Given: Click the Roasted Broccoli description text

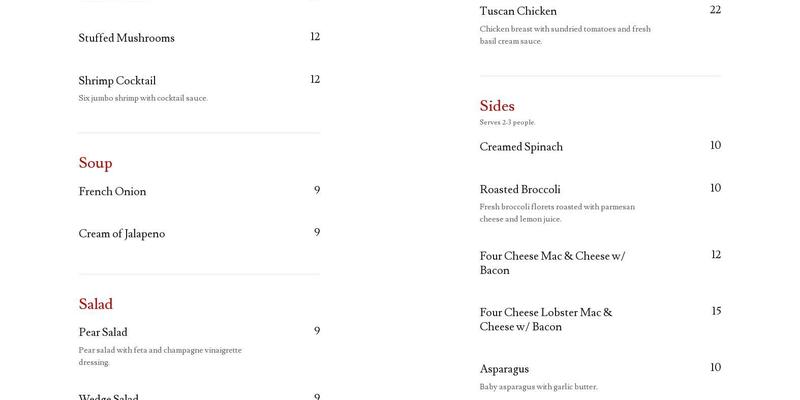Looking at the screenshot, I should pos(557,213).
